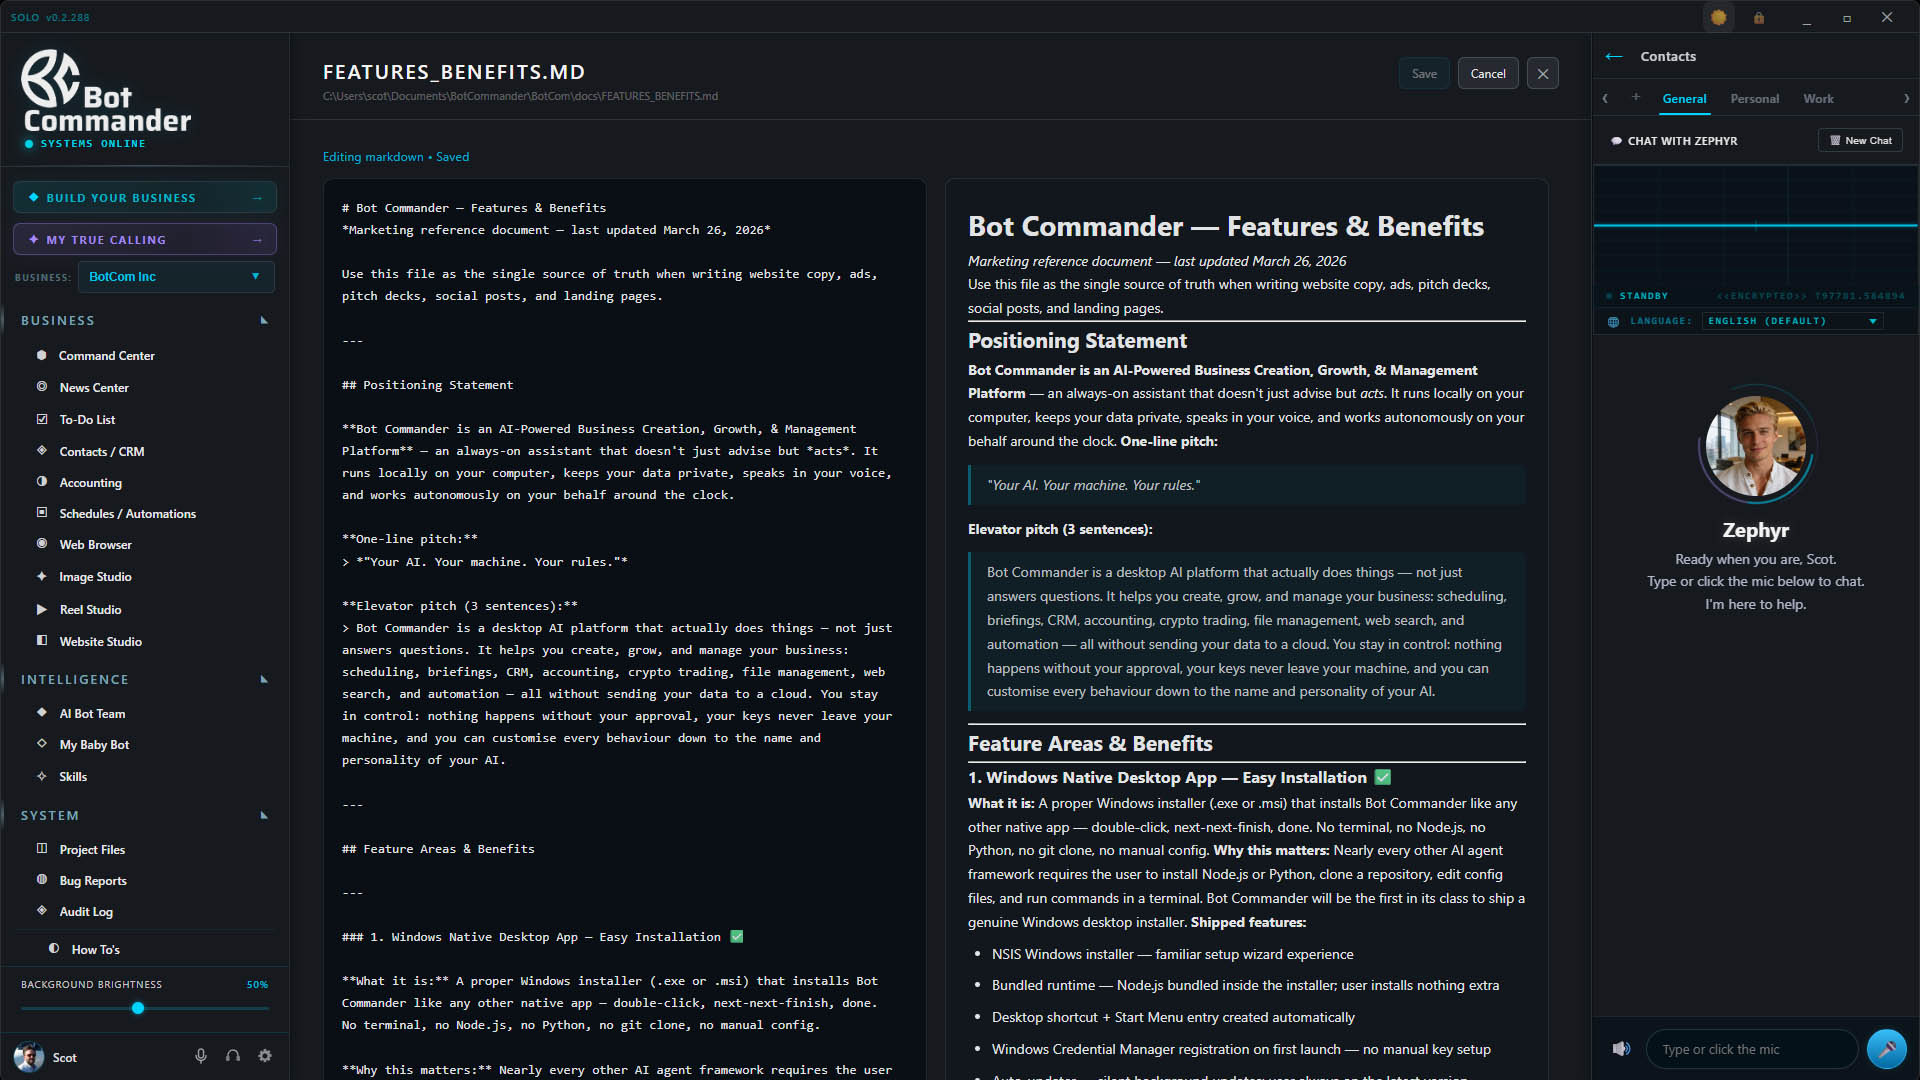
Task: Start a New Chat with Zephyr
Action: 1860,141
